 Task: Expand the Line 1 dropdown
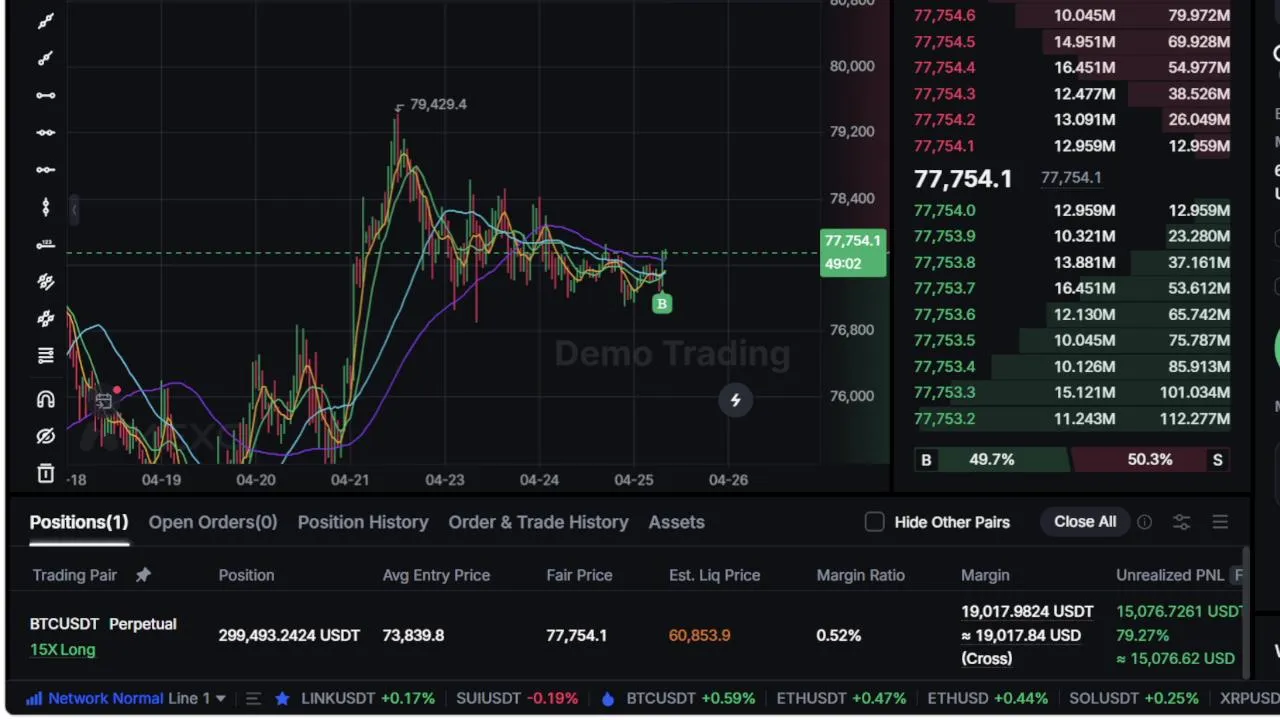click(x=197, y=698)
